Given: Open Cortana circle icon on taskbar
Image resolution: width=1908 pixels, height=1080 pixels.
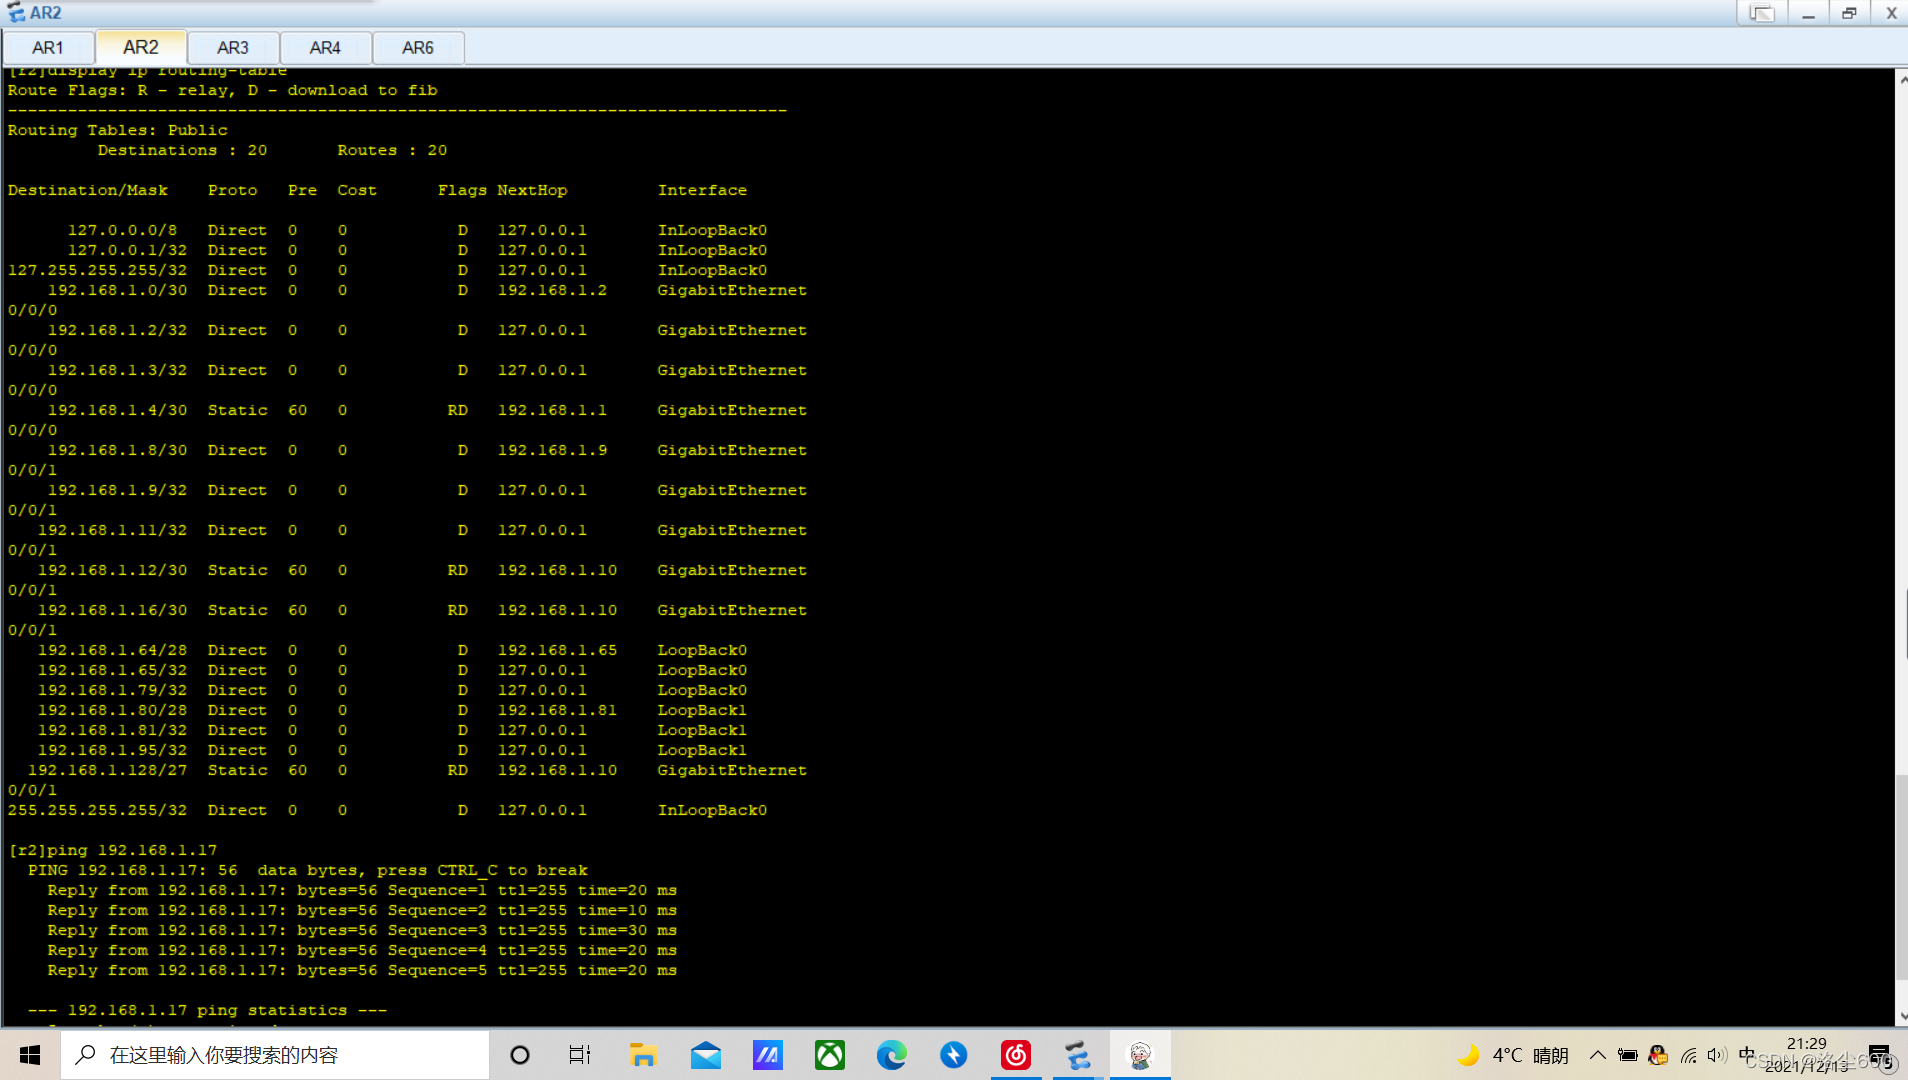Looking at the screenshot, I should coord(519,1055).
